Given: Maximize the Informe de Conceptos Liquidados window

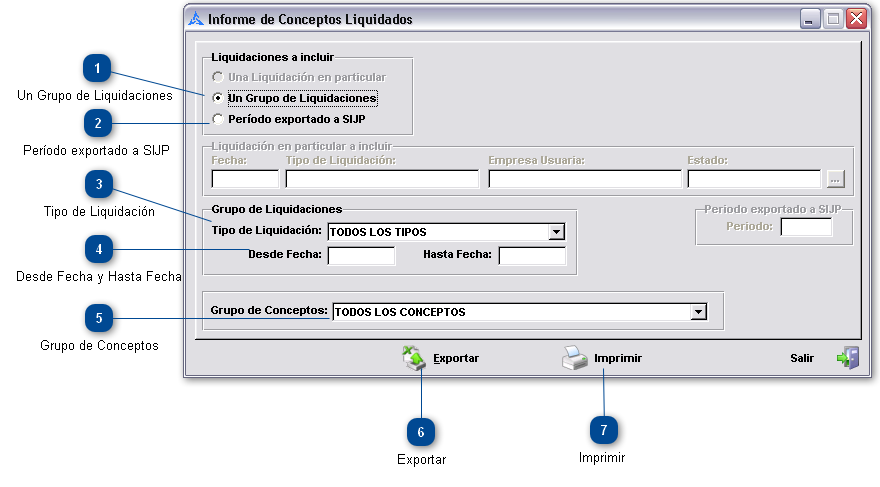Looking at the screenshot, I should 833,19.
